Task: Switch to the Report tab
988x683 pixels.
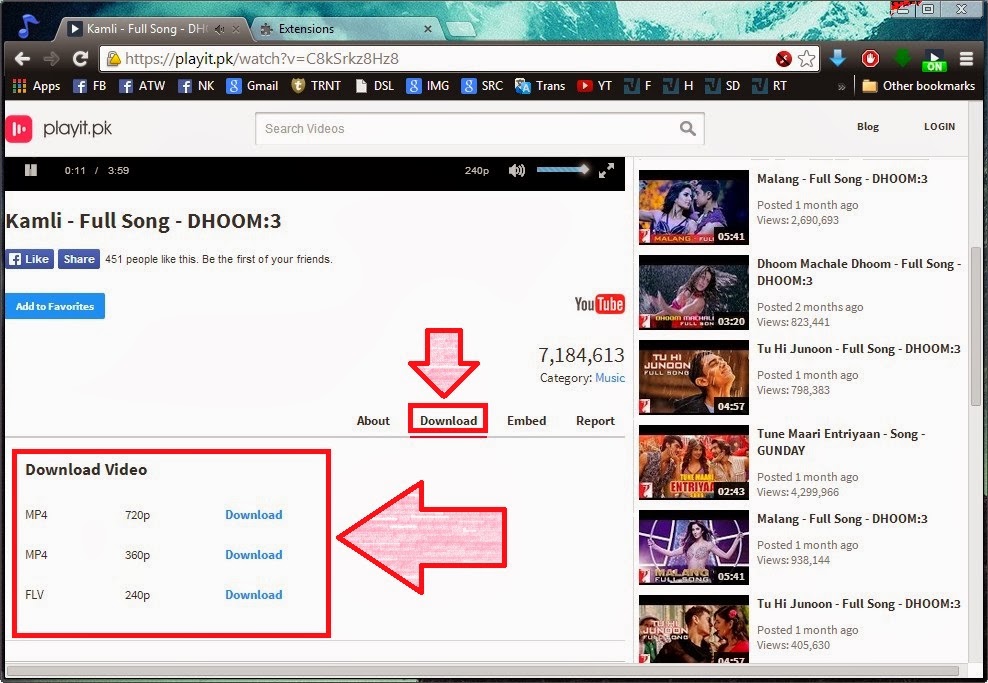Action: coord(595,421)
